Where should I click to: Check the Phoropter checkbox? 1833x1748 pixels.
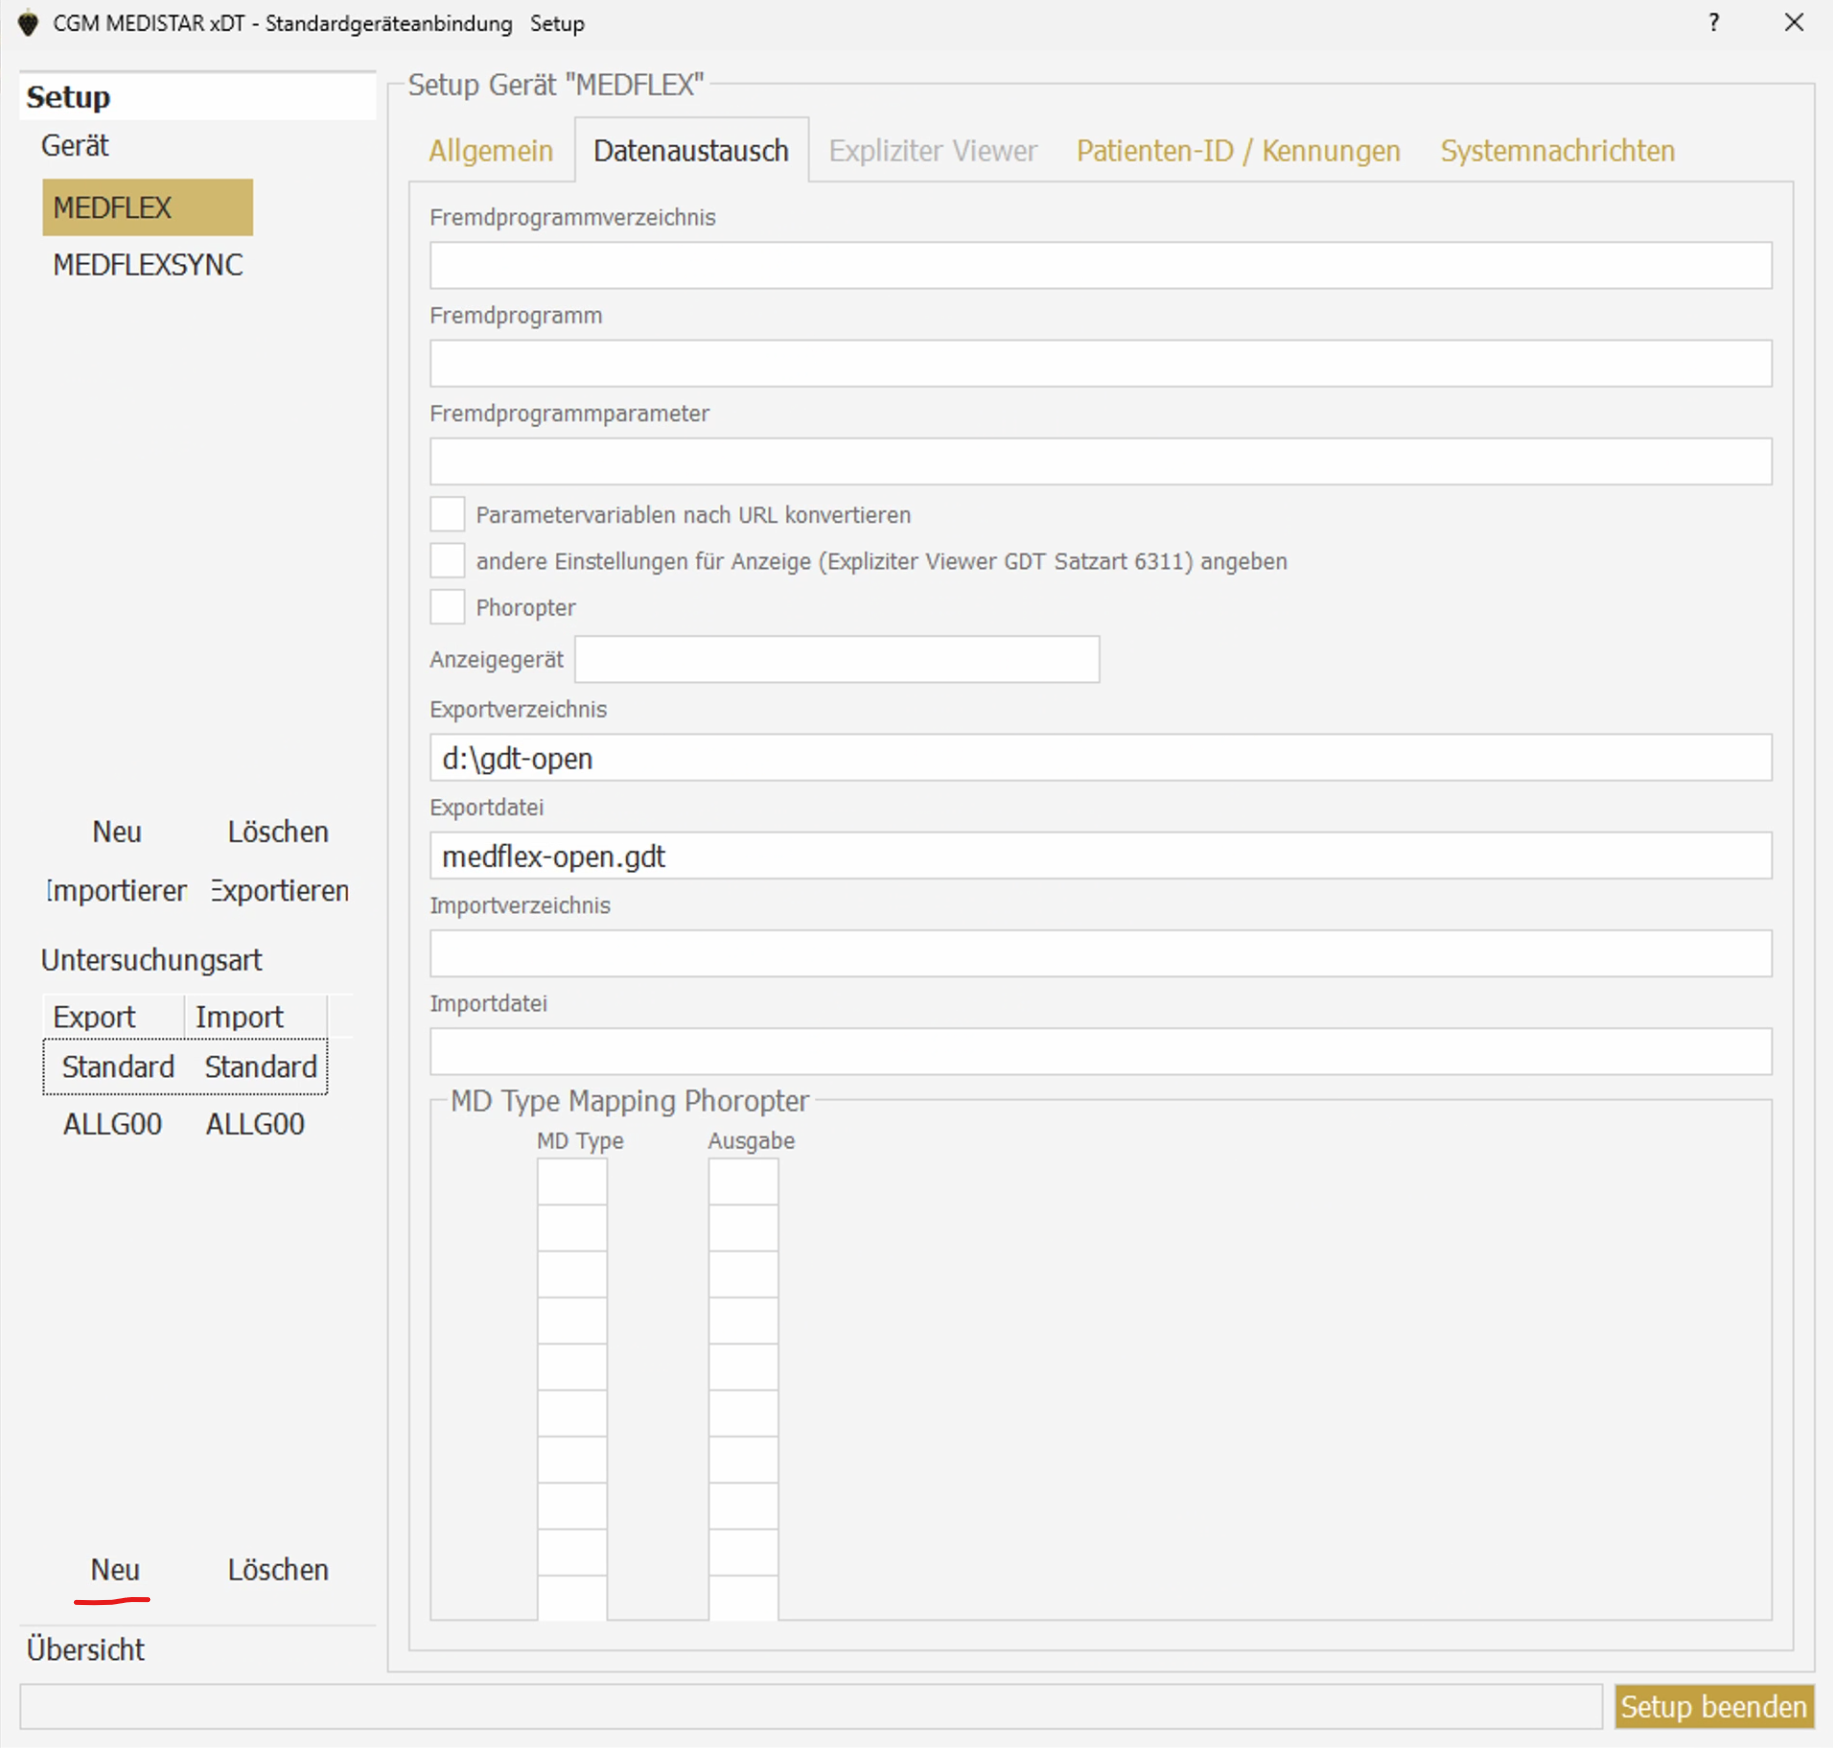pos(447,607)
